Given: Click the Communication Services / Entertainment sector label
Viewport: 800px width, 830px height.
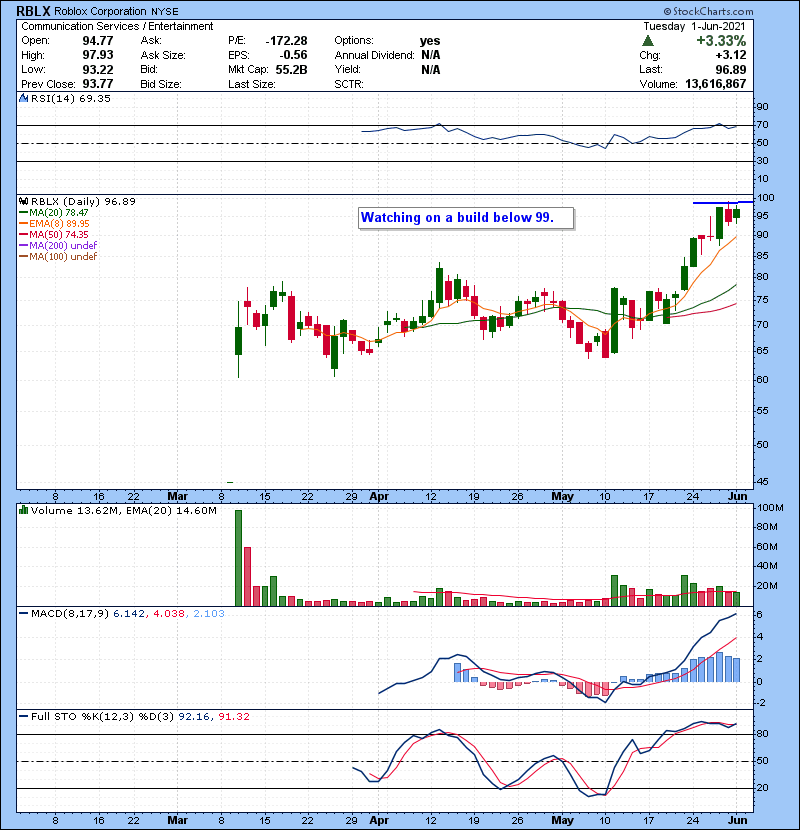Looking at the screenshot, I should point(117,26).
